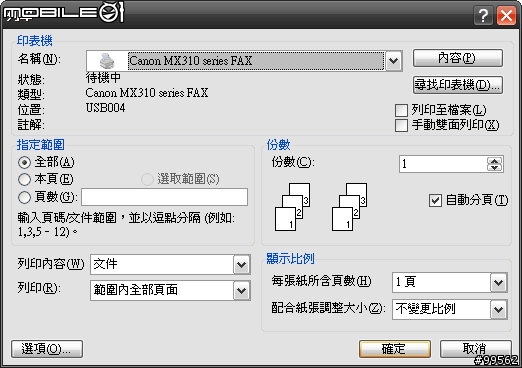Screen dimensions: 522x368
Task: Click the 尋找印表機(D)... button
Action: [458, 85]
